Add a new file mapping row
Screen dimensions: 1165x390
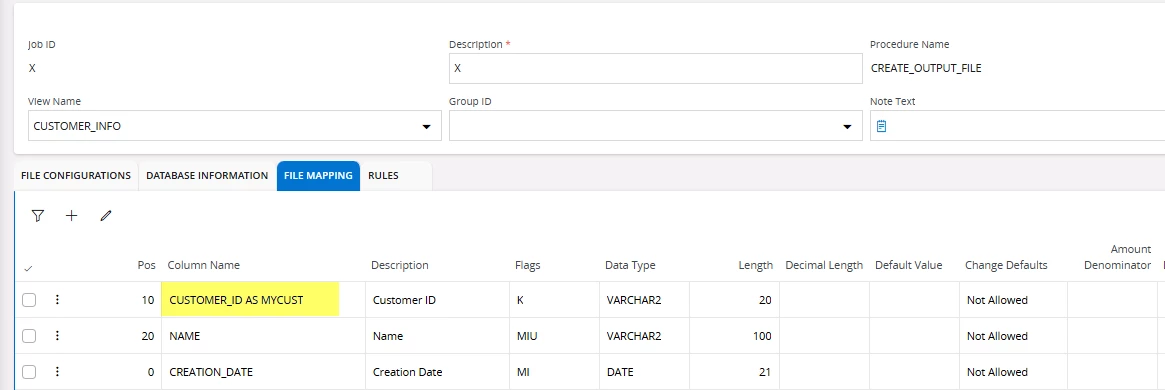tap(71, 215)
